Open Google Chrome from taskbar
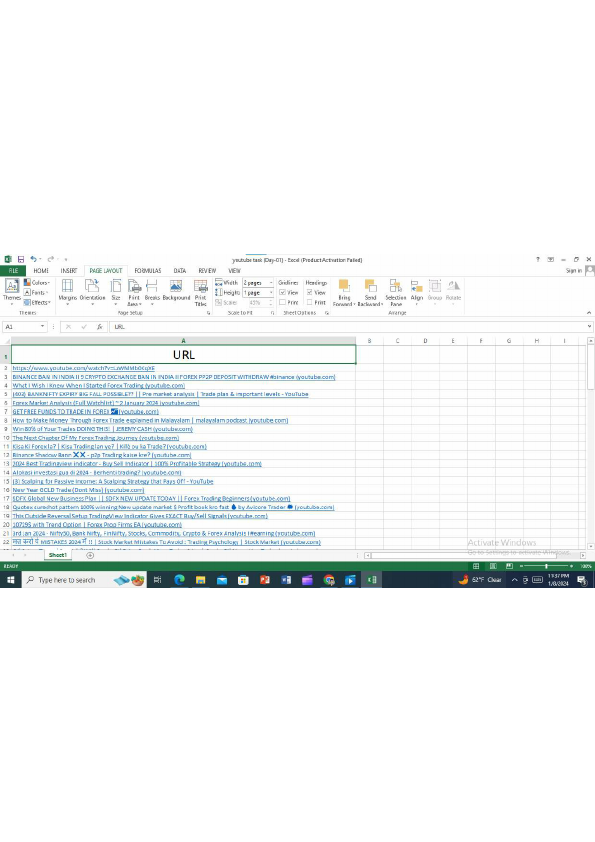The height and width of the screenshot is (842, 595). pyautogui.click(x=329, y=579)
